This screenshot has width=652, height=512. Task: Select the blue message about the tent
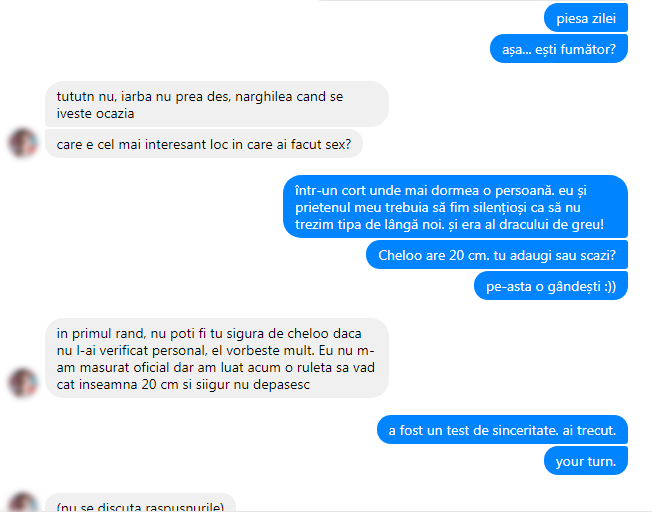coord(455,207)
